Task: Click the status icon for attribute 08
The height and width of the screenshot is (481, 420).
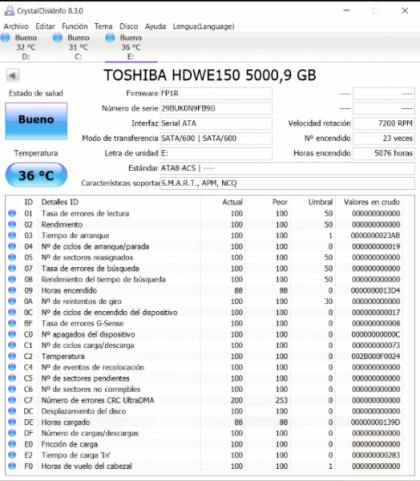Action: (12, 279)
